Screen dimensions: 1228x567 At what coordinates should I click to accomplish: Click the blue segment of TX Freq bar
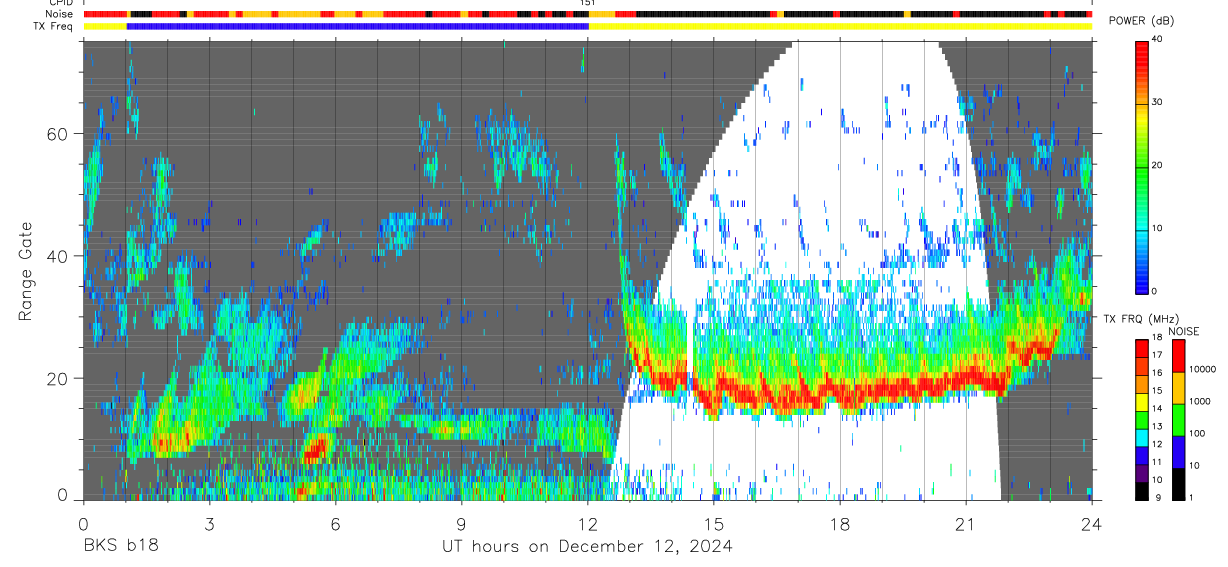coord(357,26)
